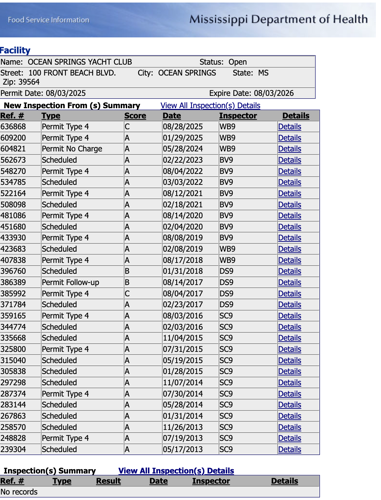Open Details link for inspection 344774

click(289, 327)
